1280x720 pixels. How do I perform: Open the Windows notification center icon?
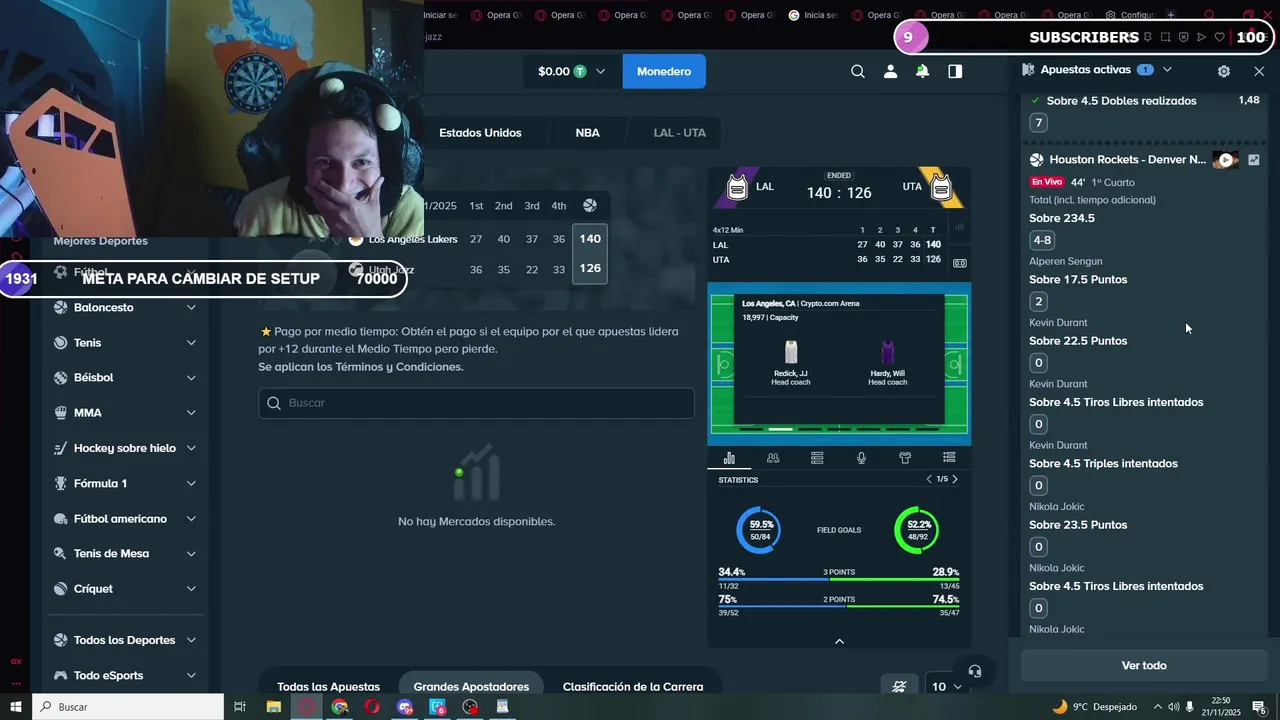1259,707
